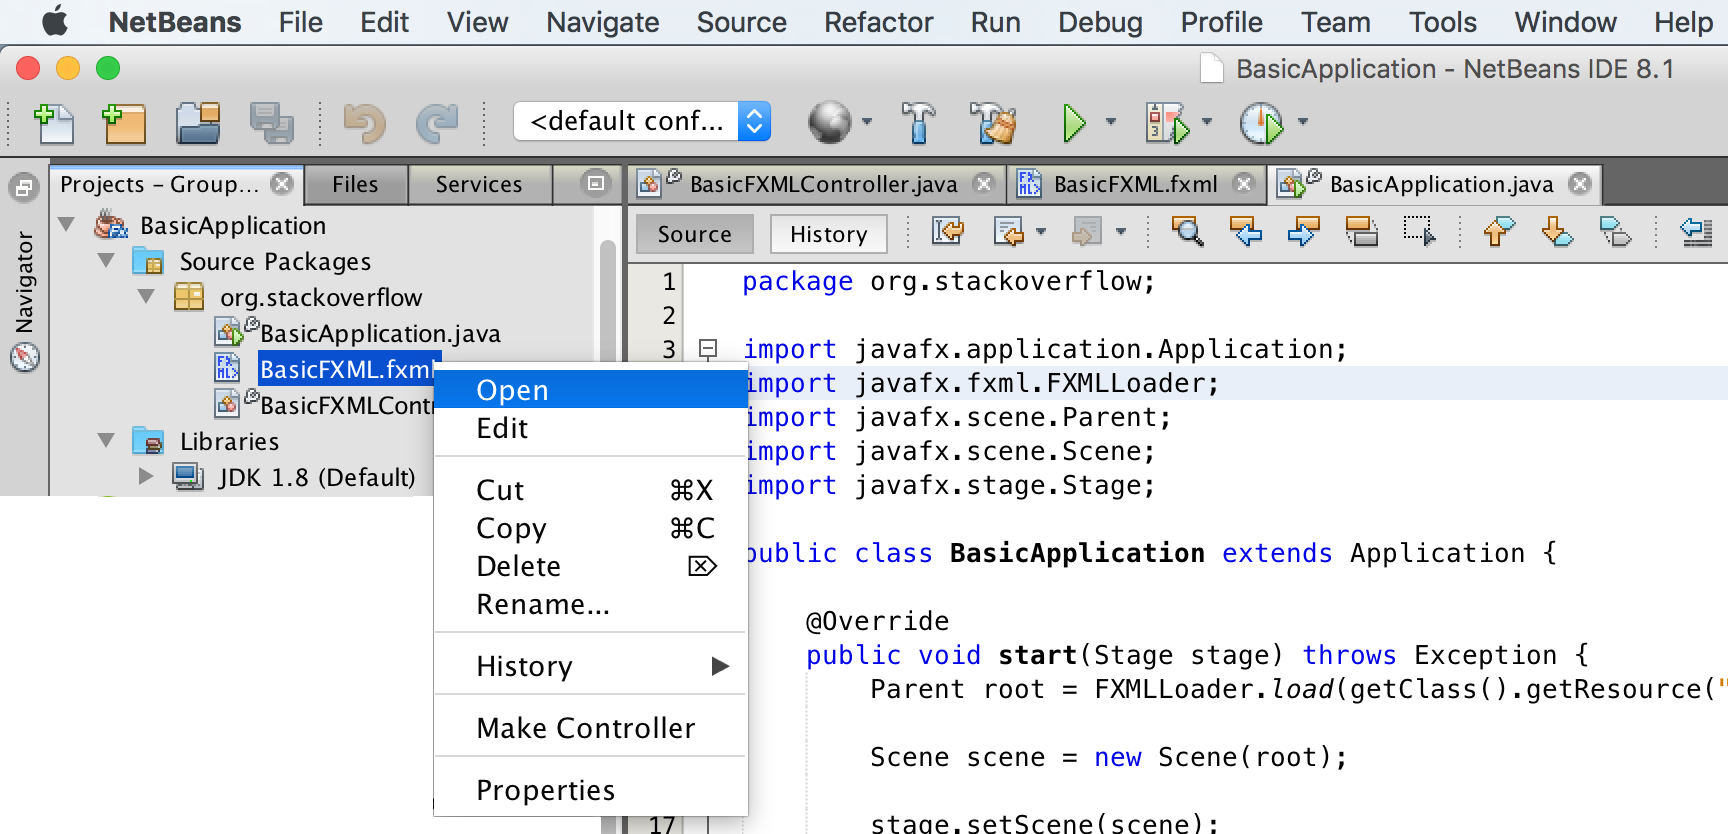Click the Build Project hammer icon
Image resolution: width=1728 pixels, height=834 pixels.
click(918, 123)
